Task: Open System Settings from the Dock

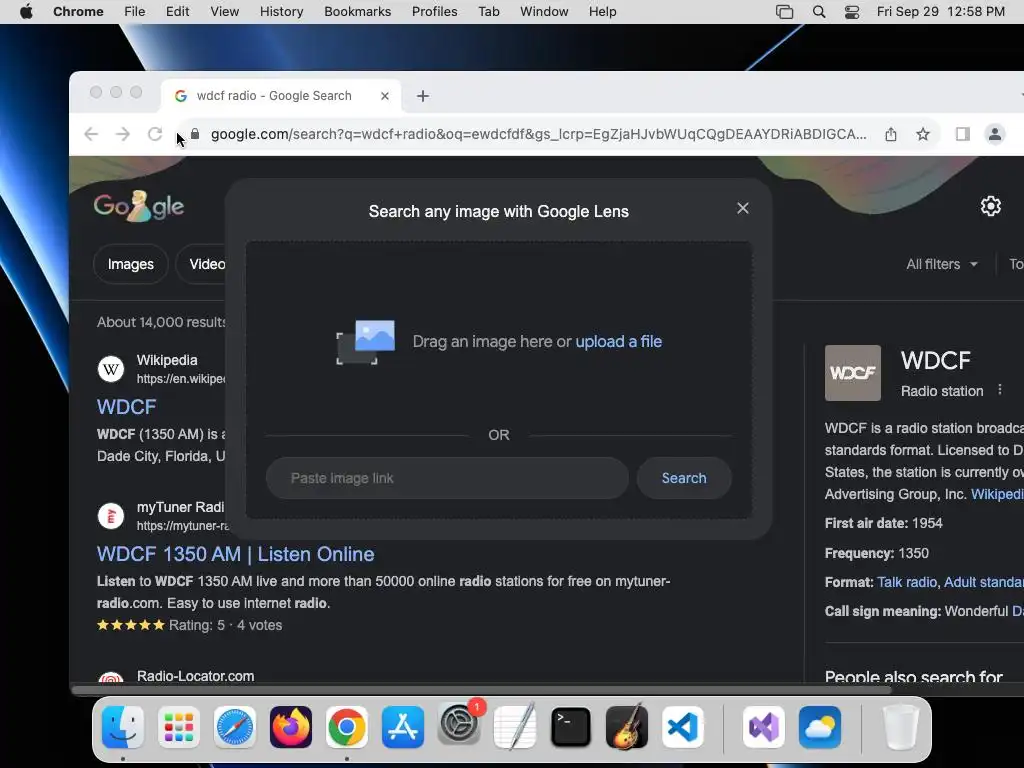Action: (459, 725)
